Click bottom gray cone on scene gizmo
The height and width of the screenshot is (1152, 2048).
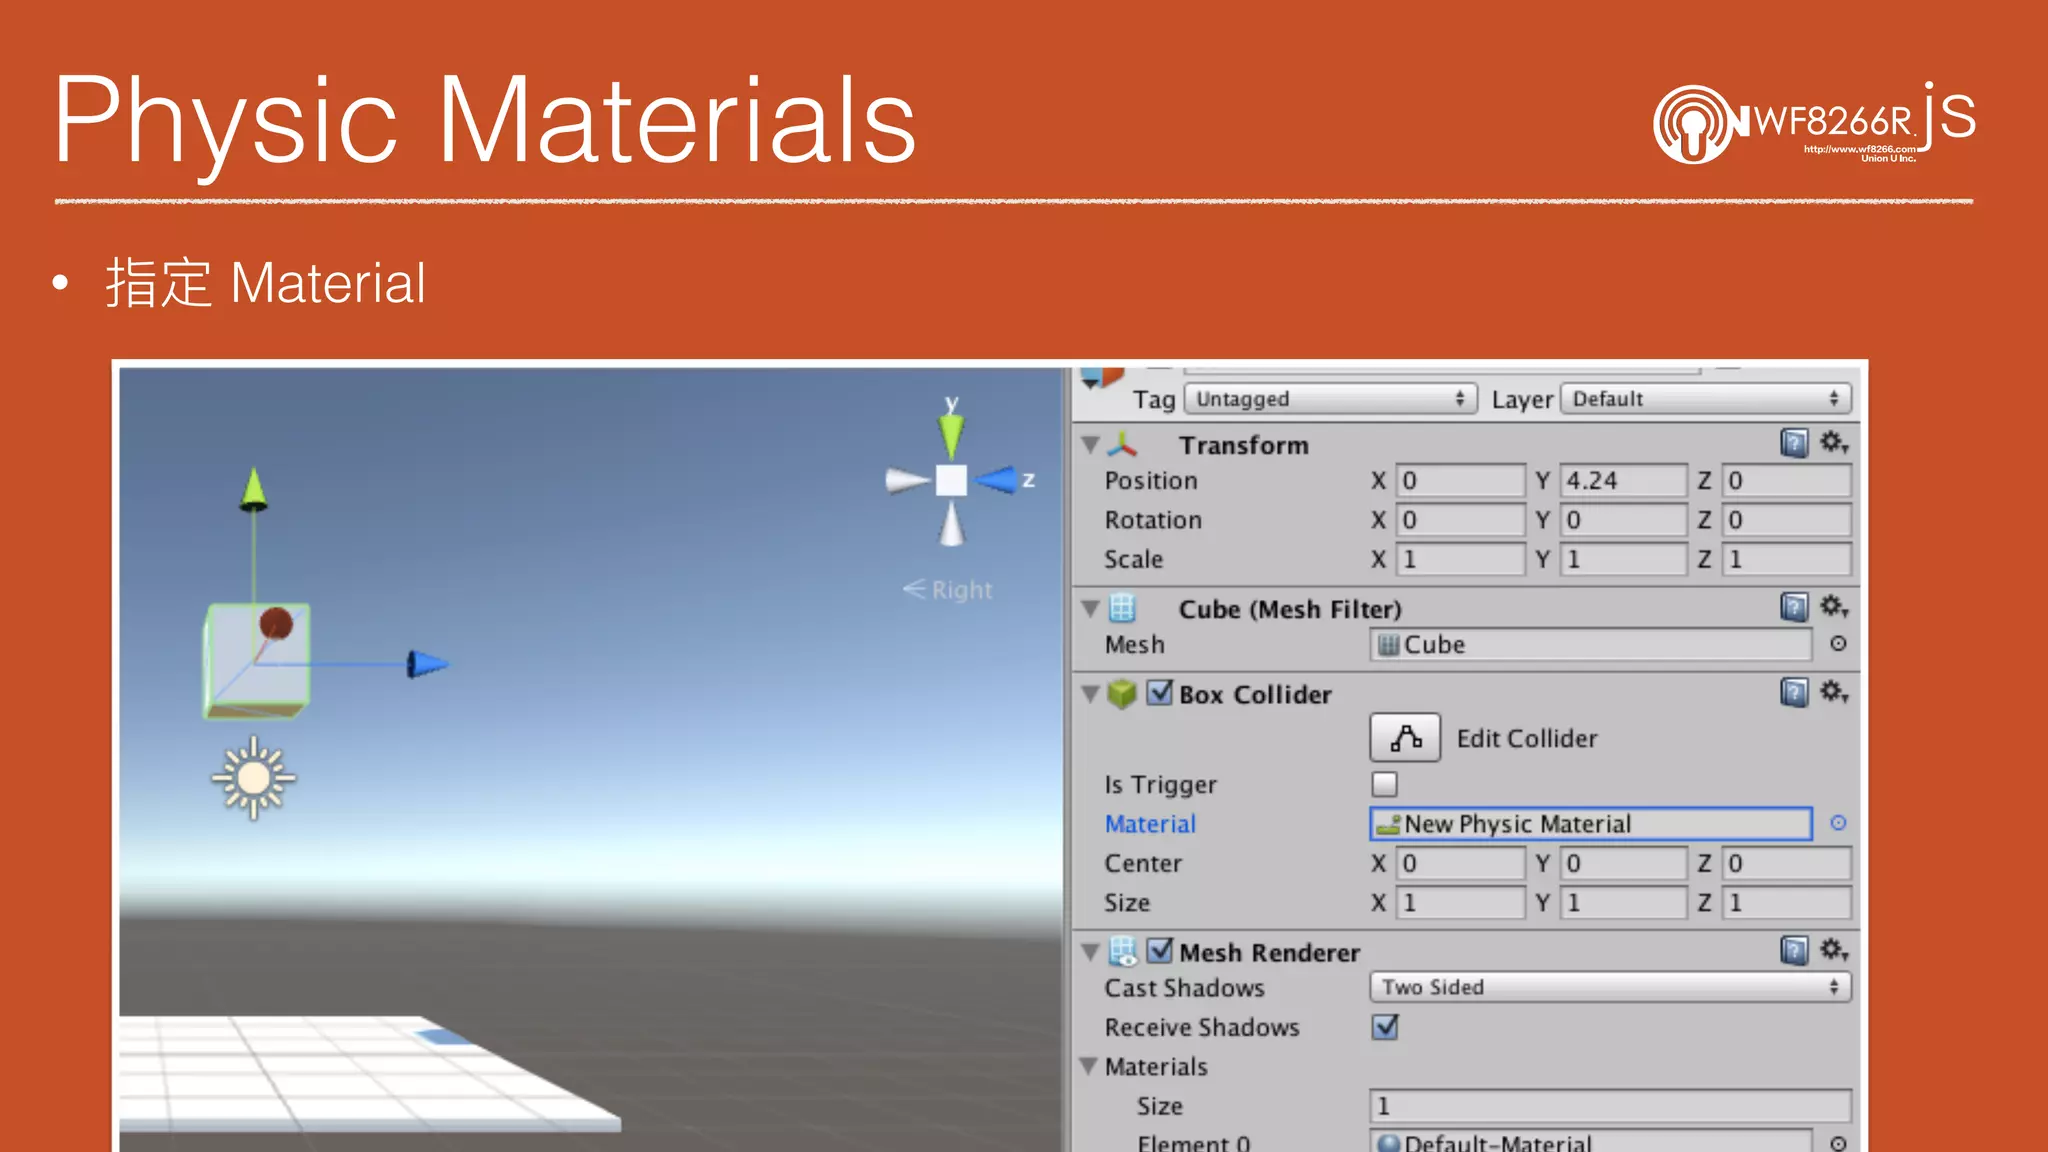pos(951,524)
